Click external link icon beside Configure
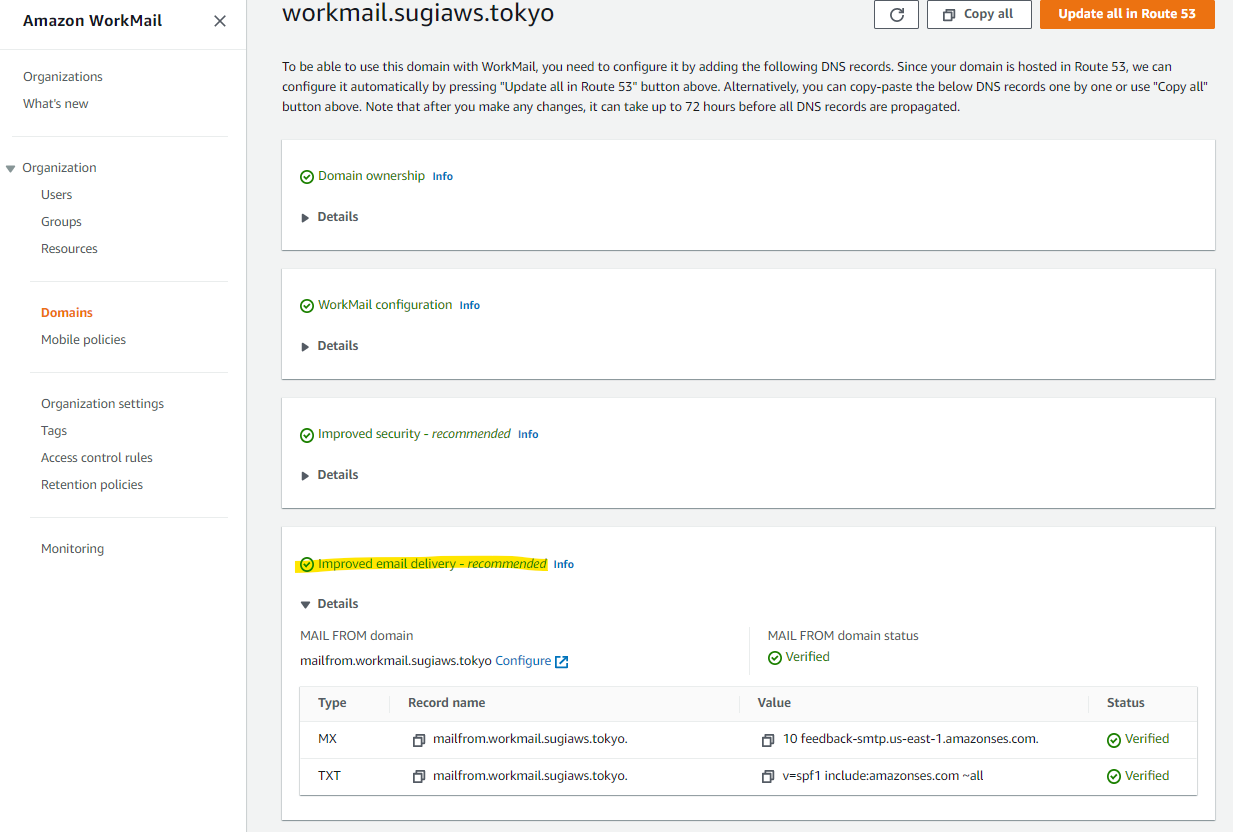The image size is (1233, 832). (562, 662)
